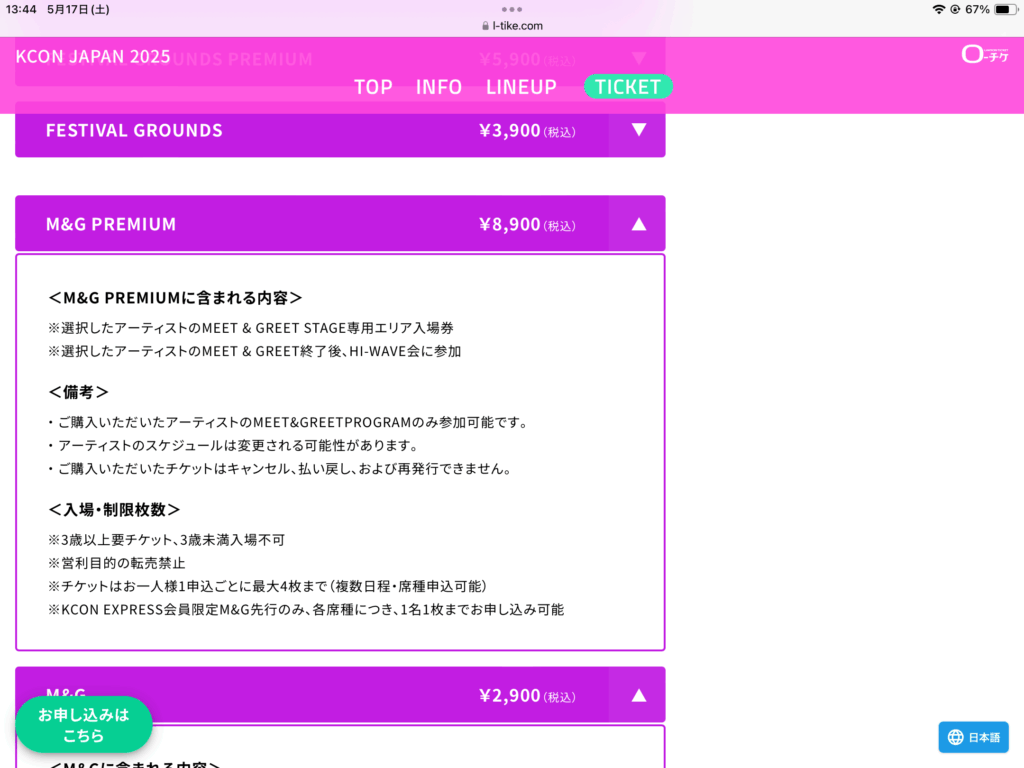The width and height of the screenshot is (1024, 768).
Task: Open the L-tike logo link
Action: [x=985, y=54]
